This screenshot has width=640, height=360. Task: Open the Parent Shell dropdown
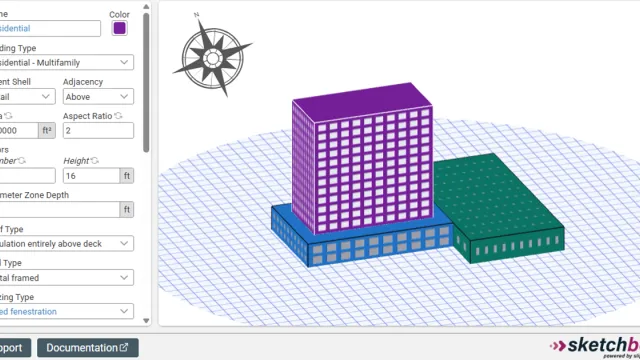(x=27, y=97)
